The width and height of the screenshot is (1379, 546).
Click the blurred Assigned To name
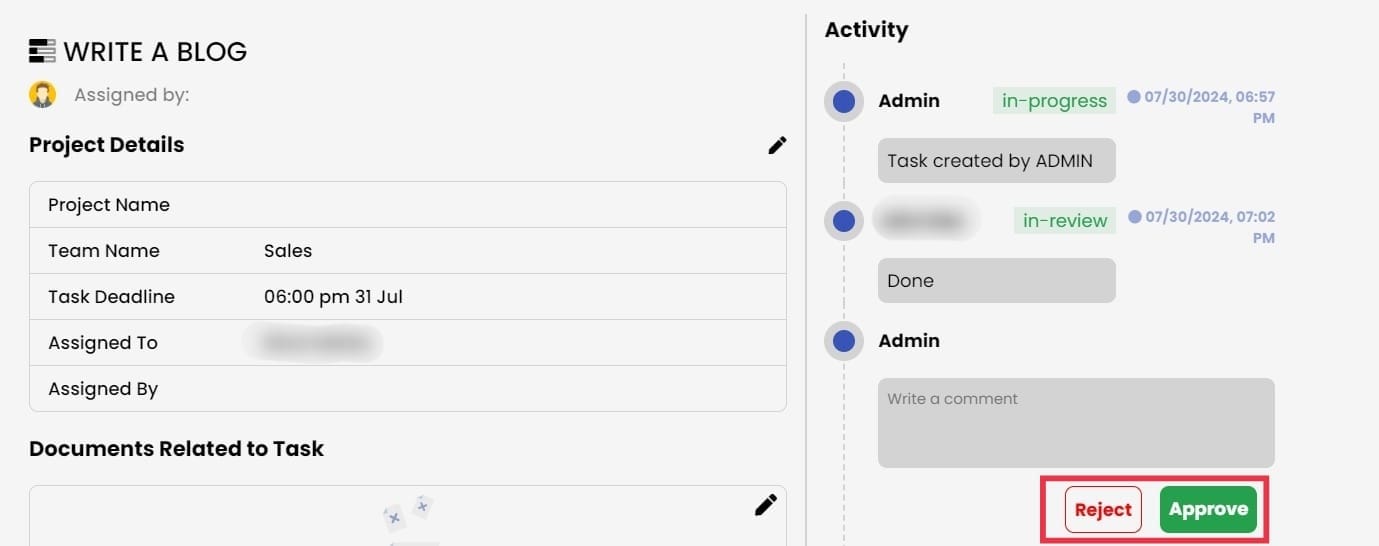click(x=313, y=343)
